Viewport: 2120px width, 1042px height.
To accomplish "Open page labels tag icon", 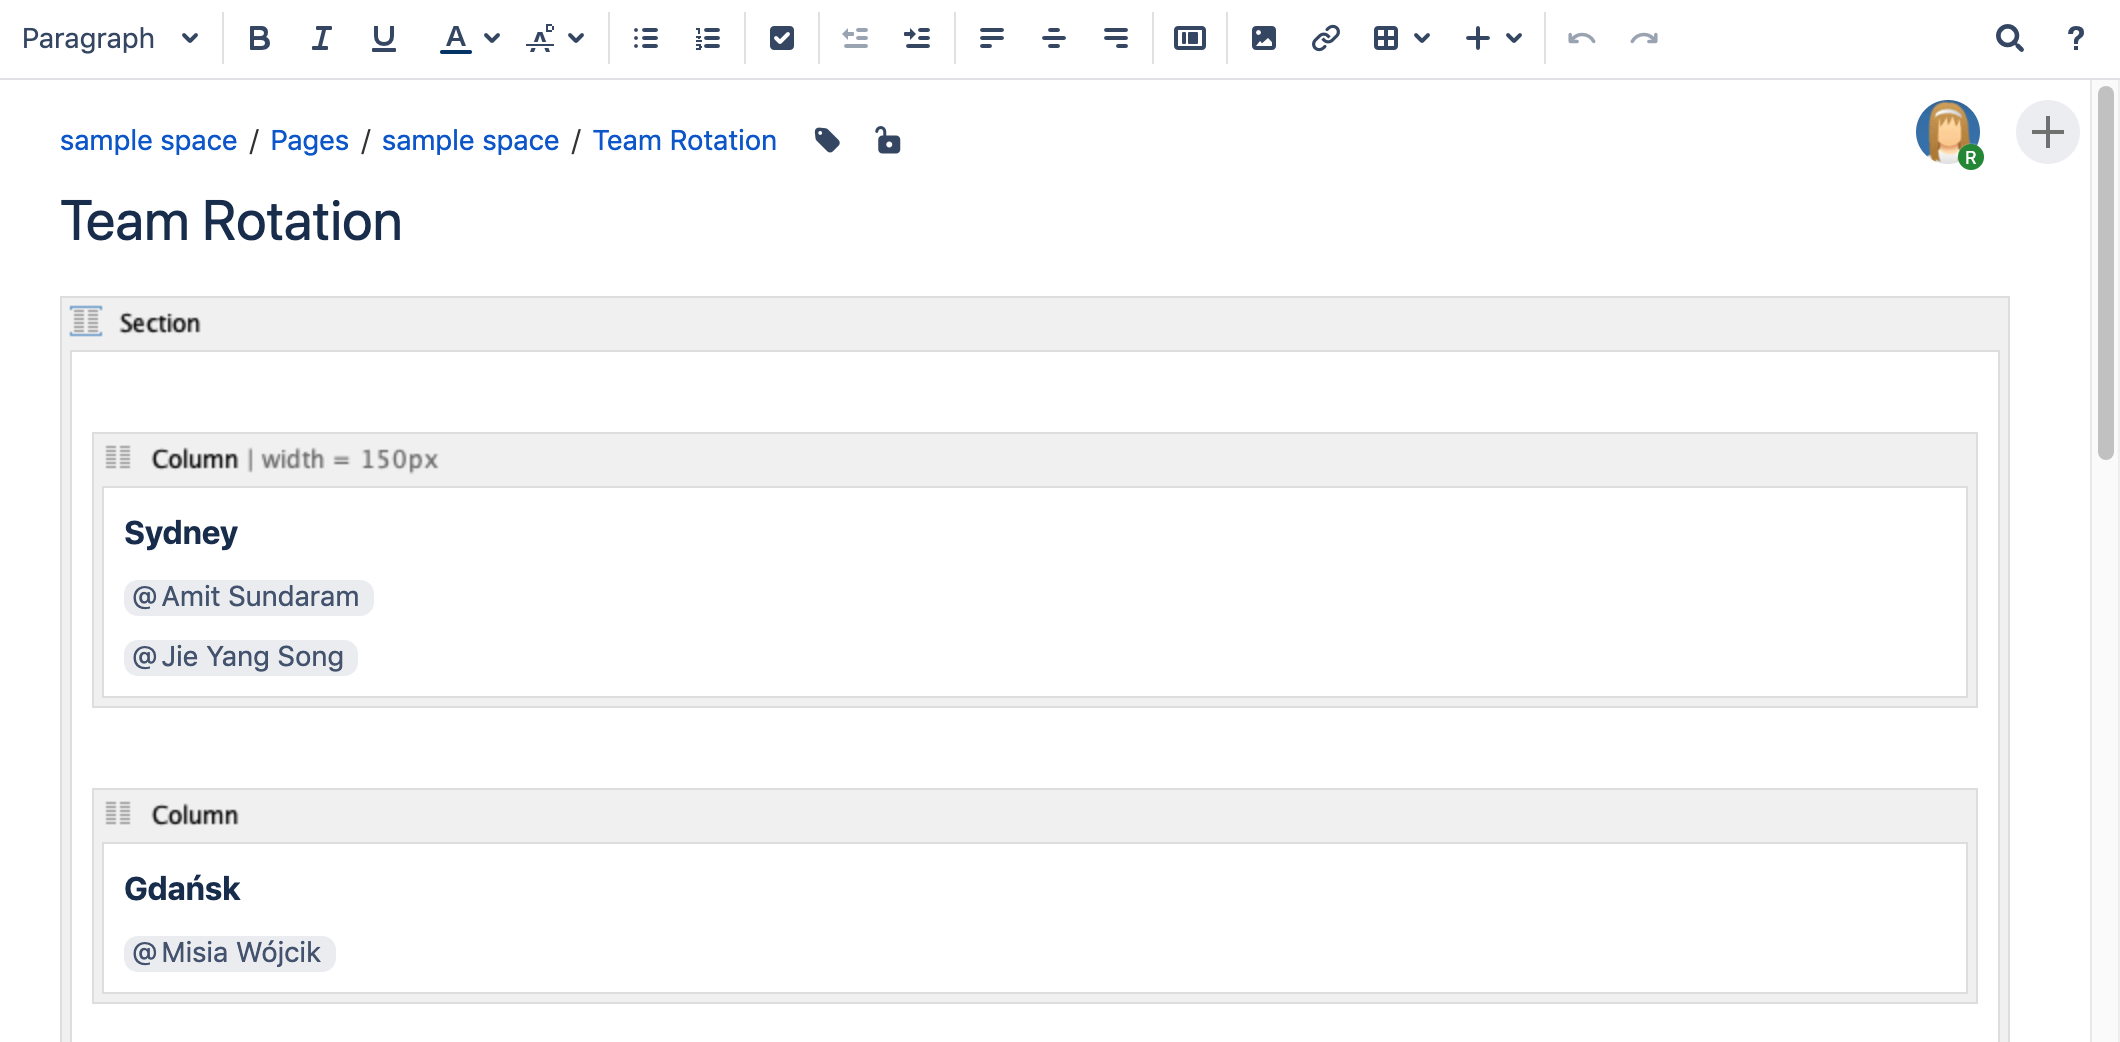I will (x=827, y=140).
